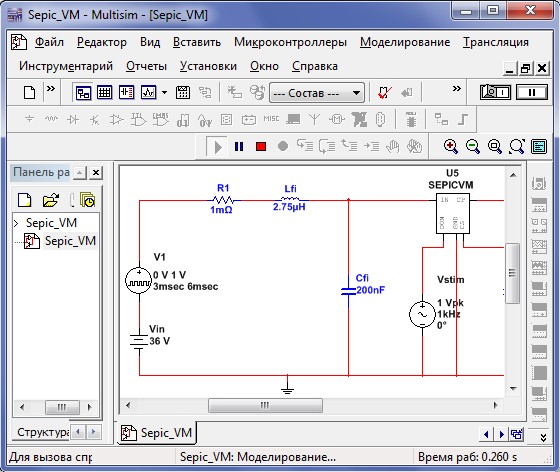
Task: Create new file in design panel
Action: (x=24, y=200)
